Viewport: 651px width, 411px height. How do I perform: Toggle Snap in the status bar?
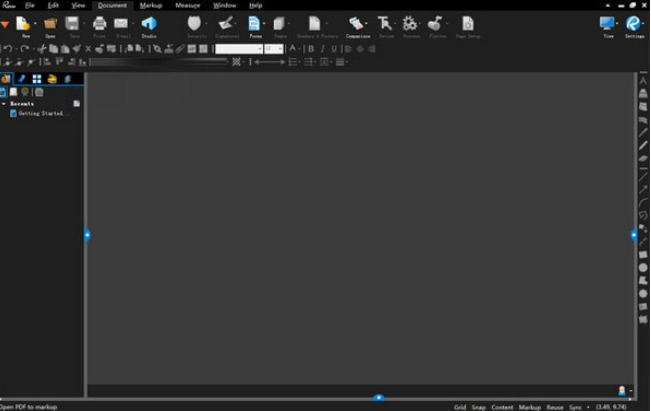(x=479, y=407)
